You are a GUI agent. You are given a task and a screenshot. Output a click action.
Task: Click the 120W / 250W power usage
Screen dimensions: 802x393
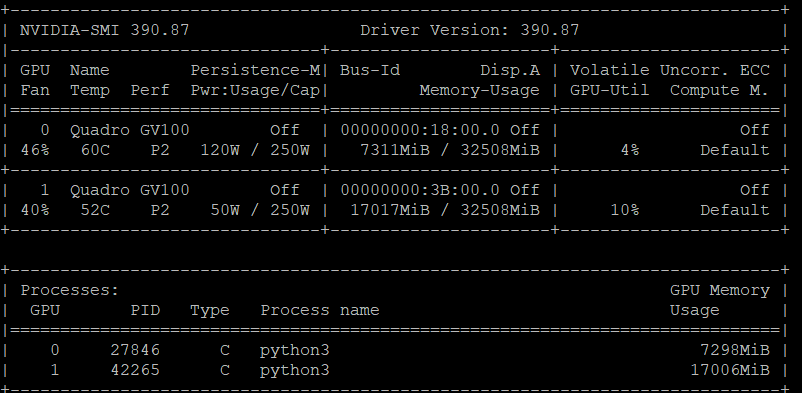point(255,150)
